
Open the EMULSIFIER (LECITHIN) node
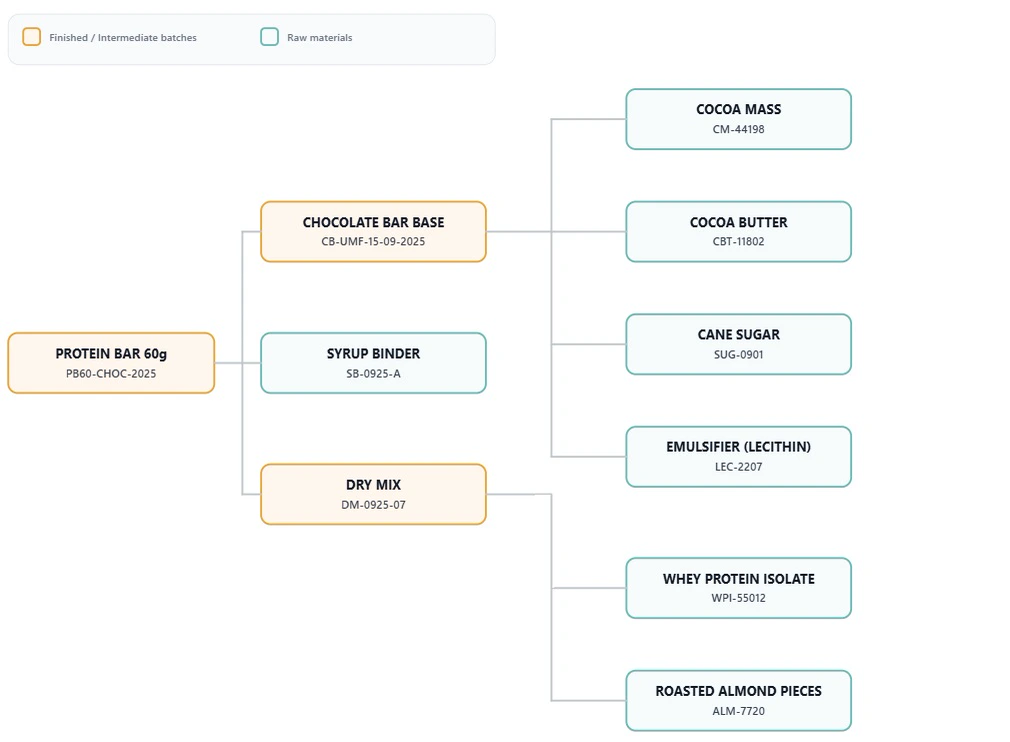738,456
